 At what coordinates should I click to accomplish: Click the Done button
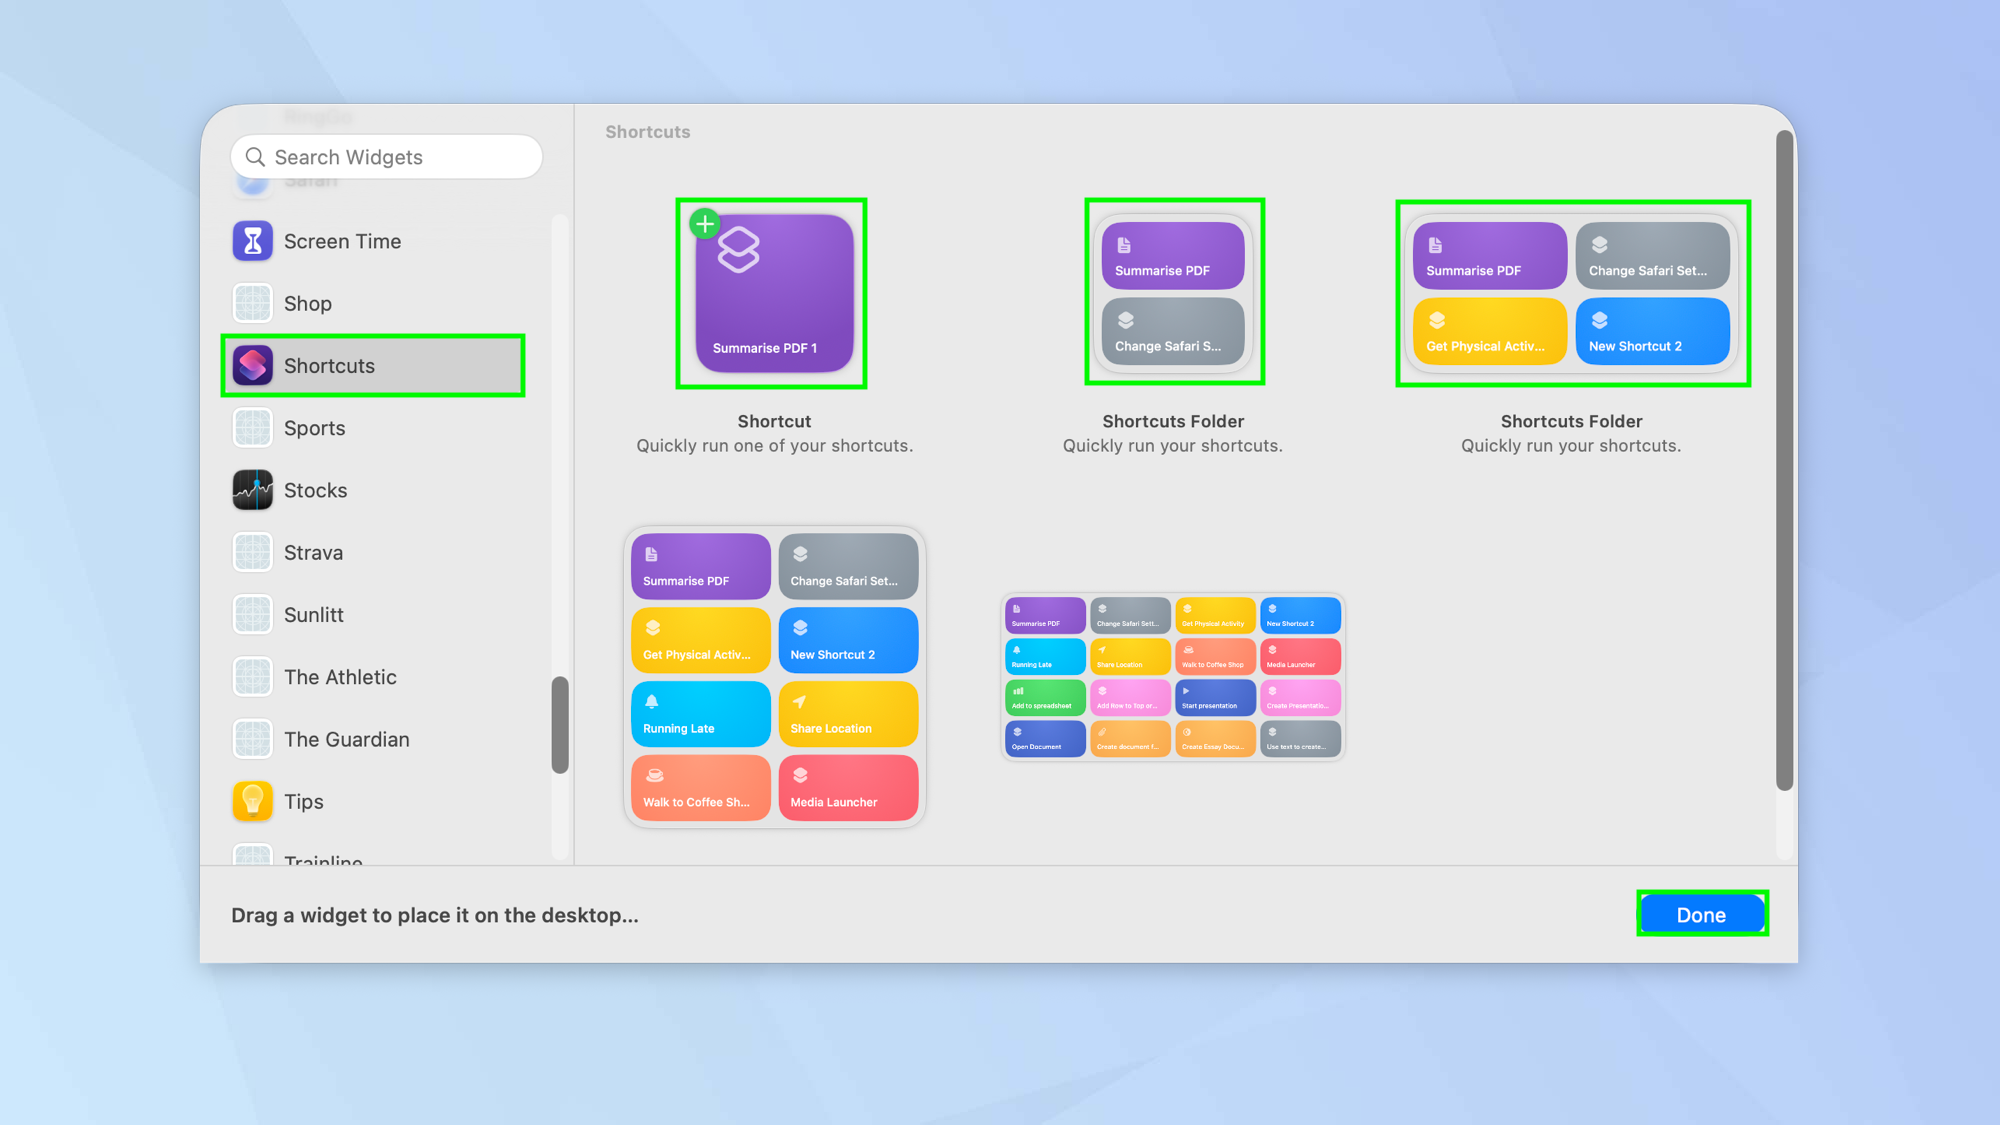(x=1701, y=913)
